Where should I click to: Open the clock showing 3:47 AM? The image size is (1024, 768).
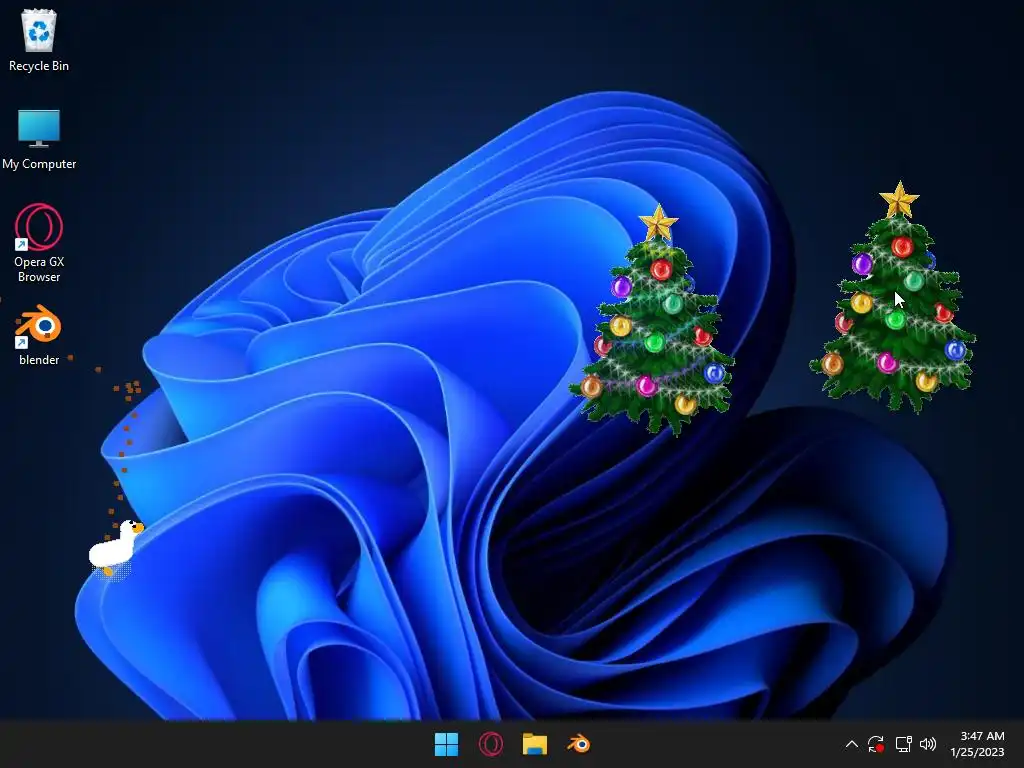coord(977,744)
